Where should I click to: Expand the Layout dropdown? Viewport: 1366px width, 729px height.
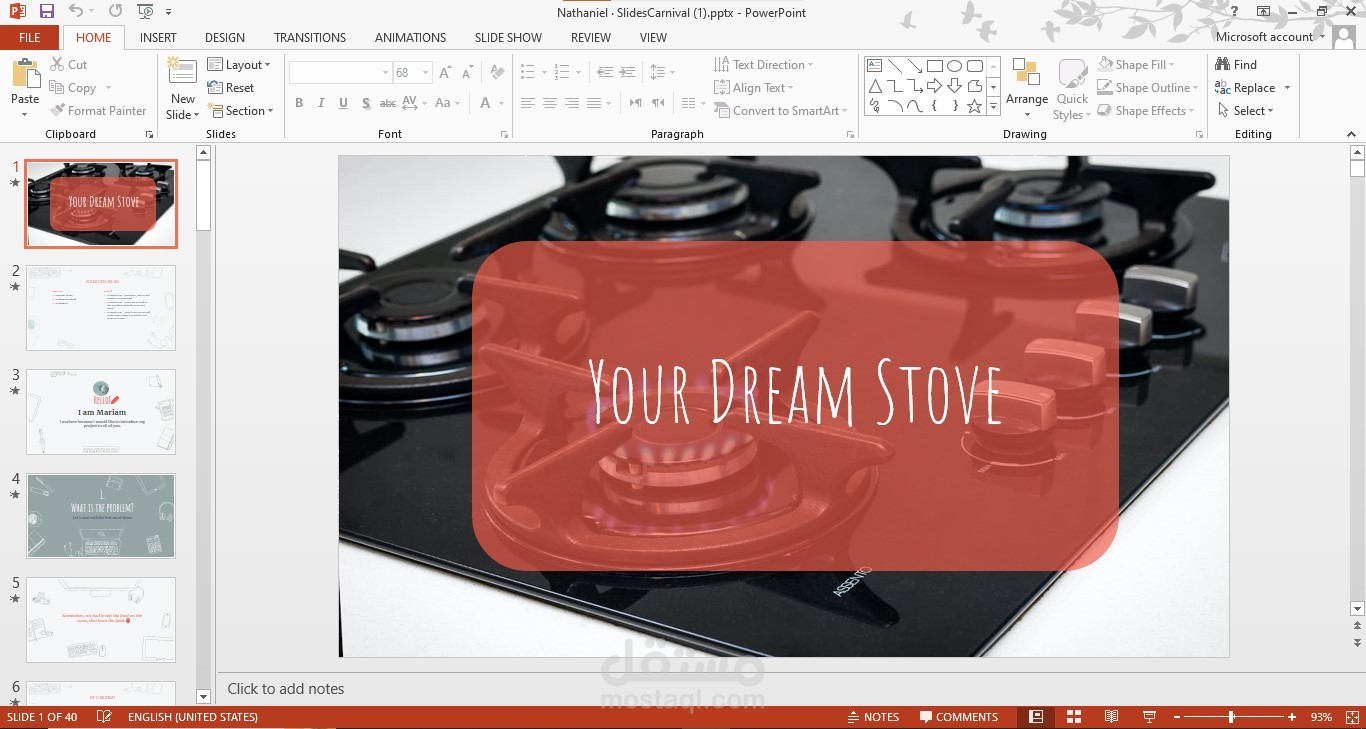tap(239, 65)
